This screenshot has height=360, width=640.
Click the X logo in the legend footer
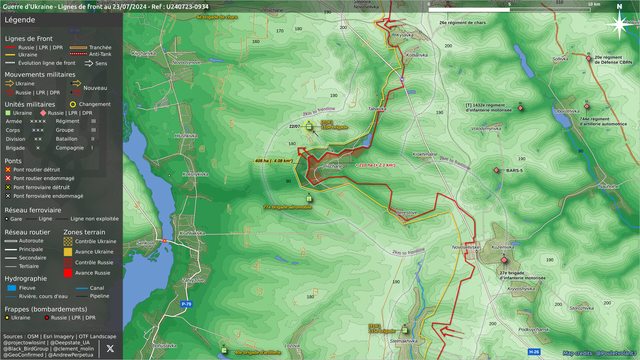tap(110, 349)
